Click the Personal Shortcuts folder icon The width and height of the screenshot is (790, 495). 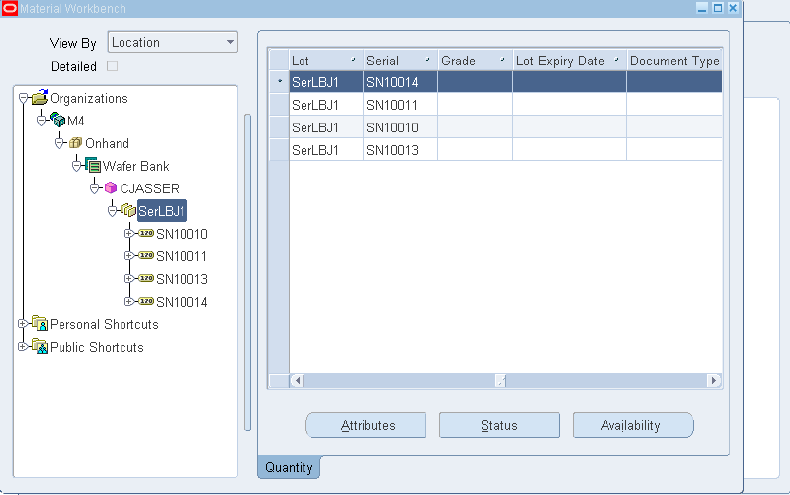point(40,323)
